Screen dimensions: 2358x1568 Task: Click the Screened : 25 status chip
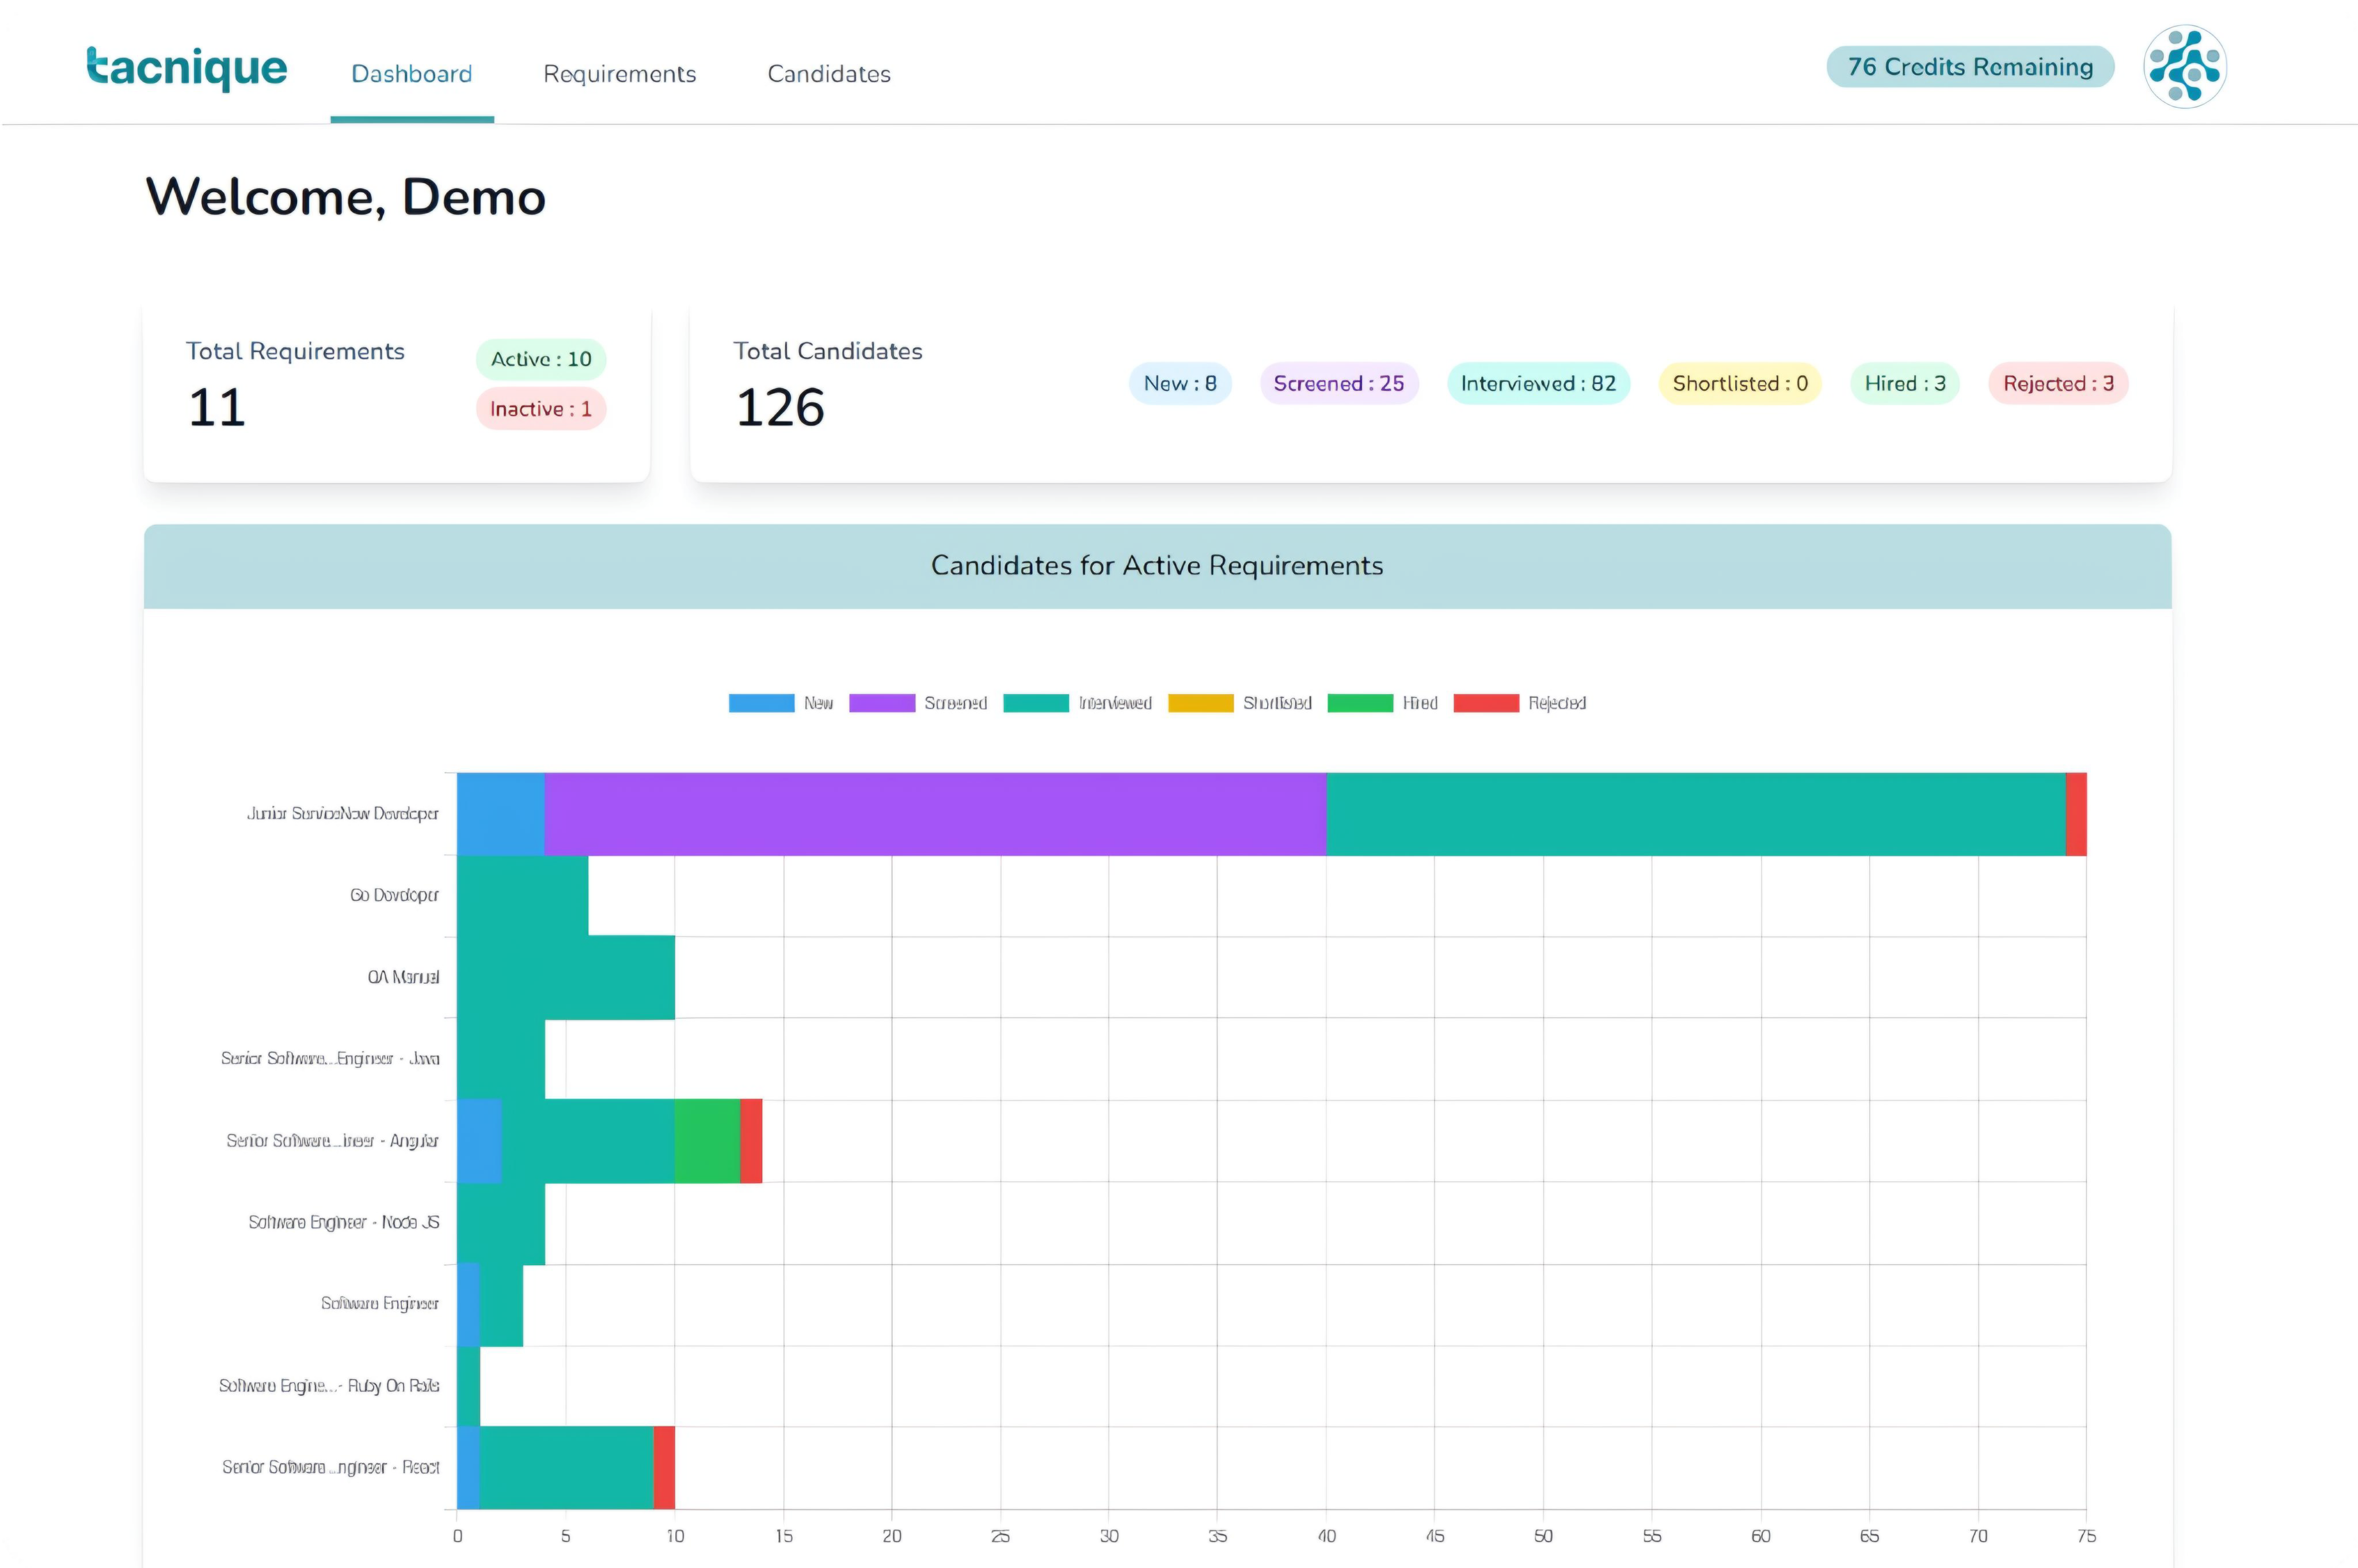pos(1339,384)
